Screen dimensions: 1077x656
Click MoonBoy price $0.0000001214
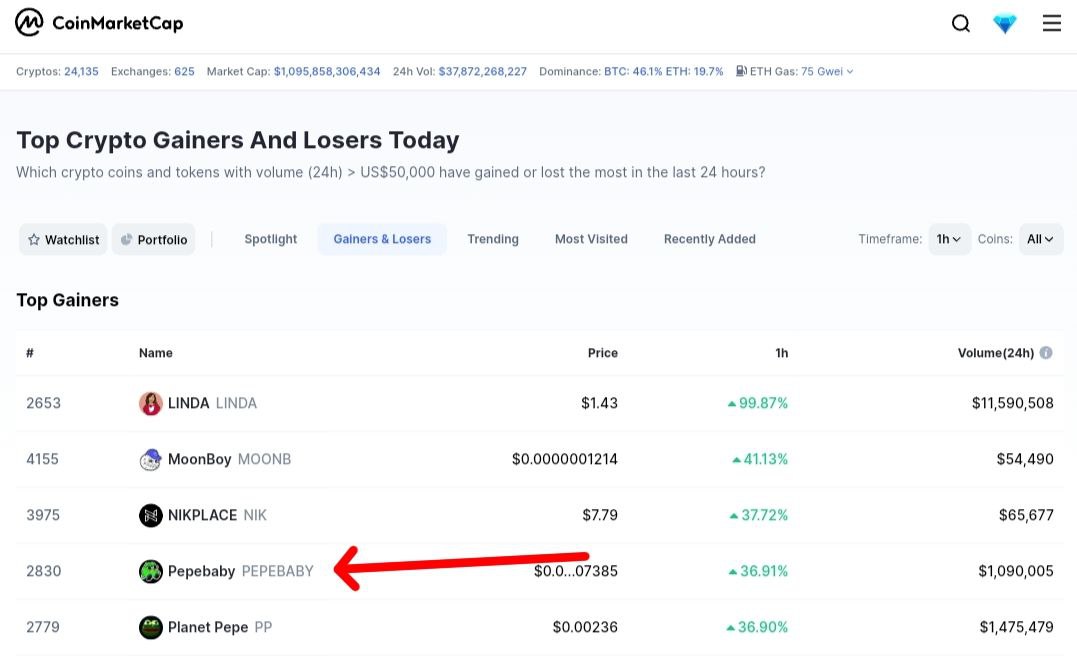[x=565, y=459]
